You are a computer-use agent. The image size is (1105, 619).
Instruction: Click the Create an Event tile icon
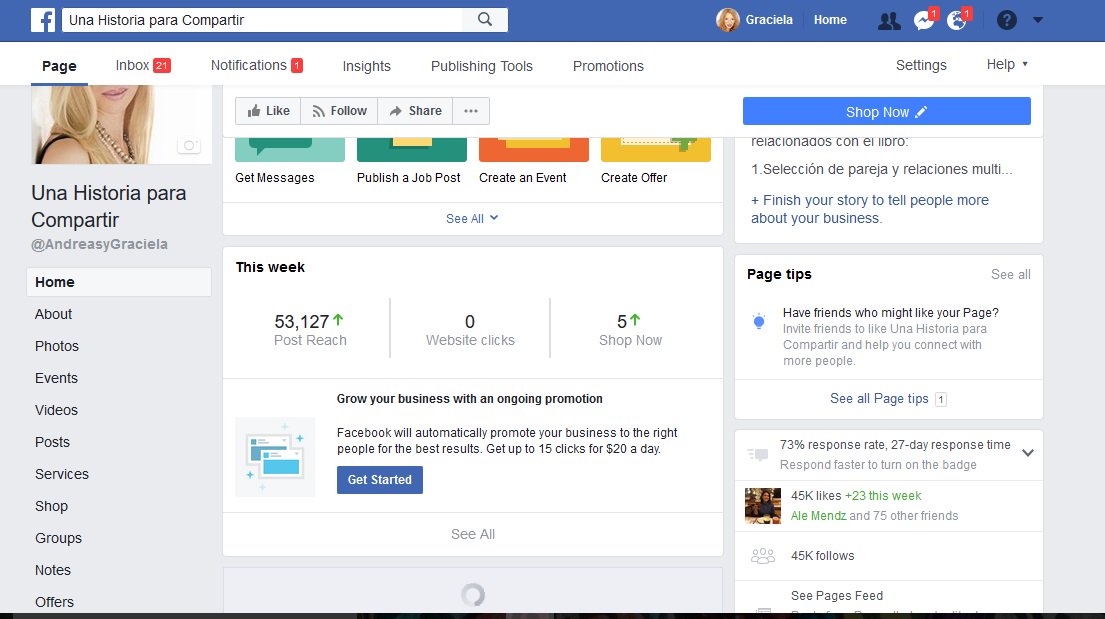[x=533, y=149]
